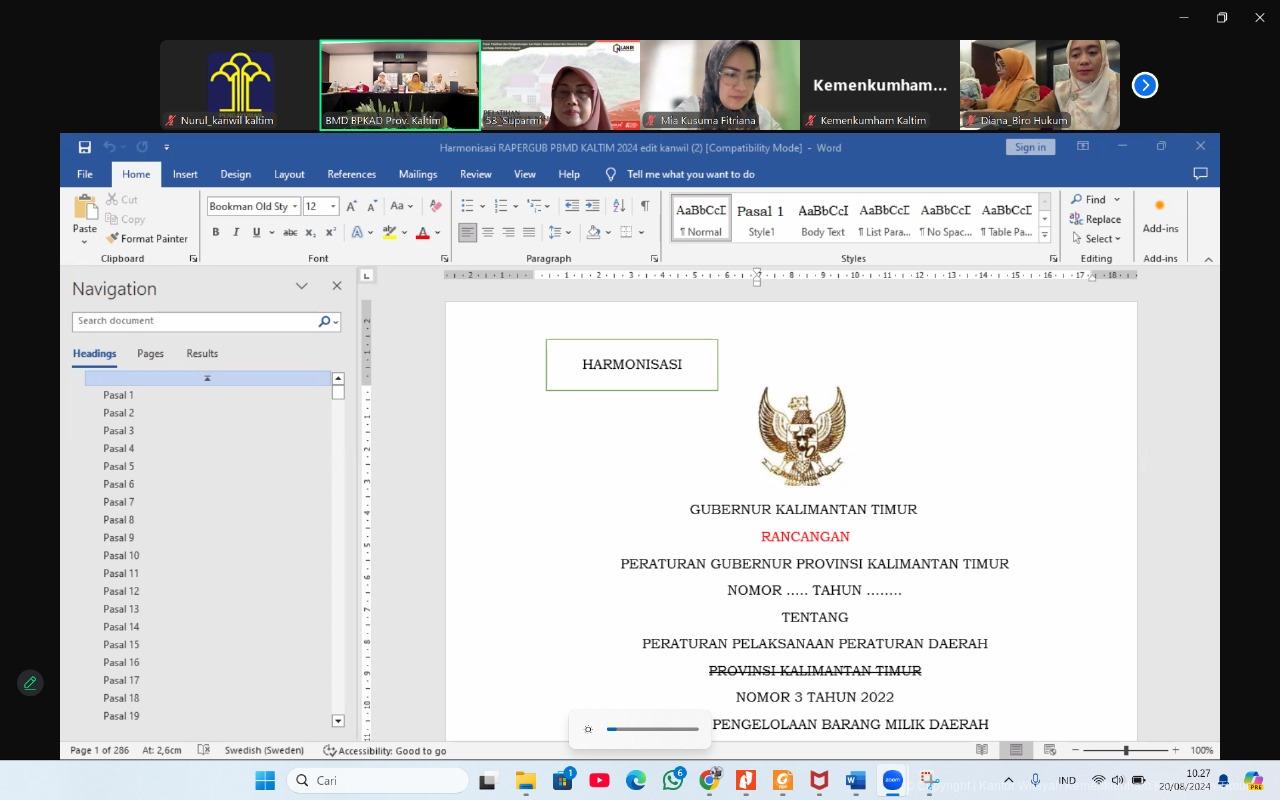The image size is (1280, 800).
Task: Click the Ribbon Display Options icon
Action: tap(1083, 146)
